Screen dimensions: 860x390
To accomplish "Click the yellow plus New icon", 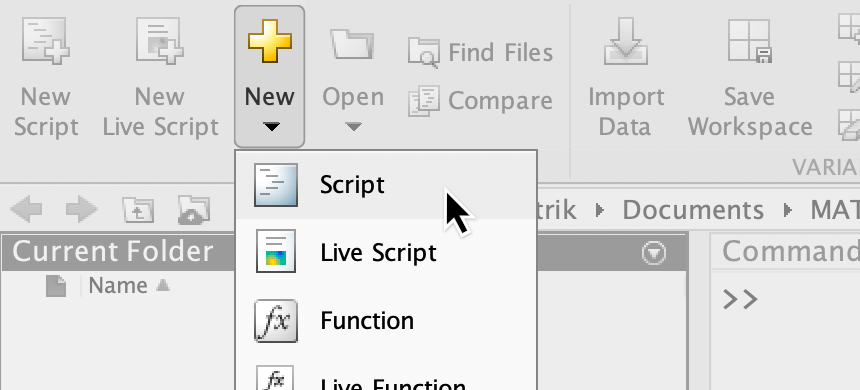I will 269,41.
